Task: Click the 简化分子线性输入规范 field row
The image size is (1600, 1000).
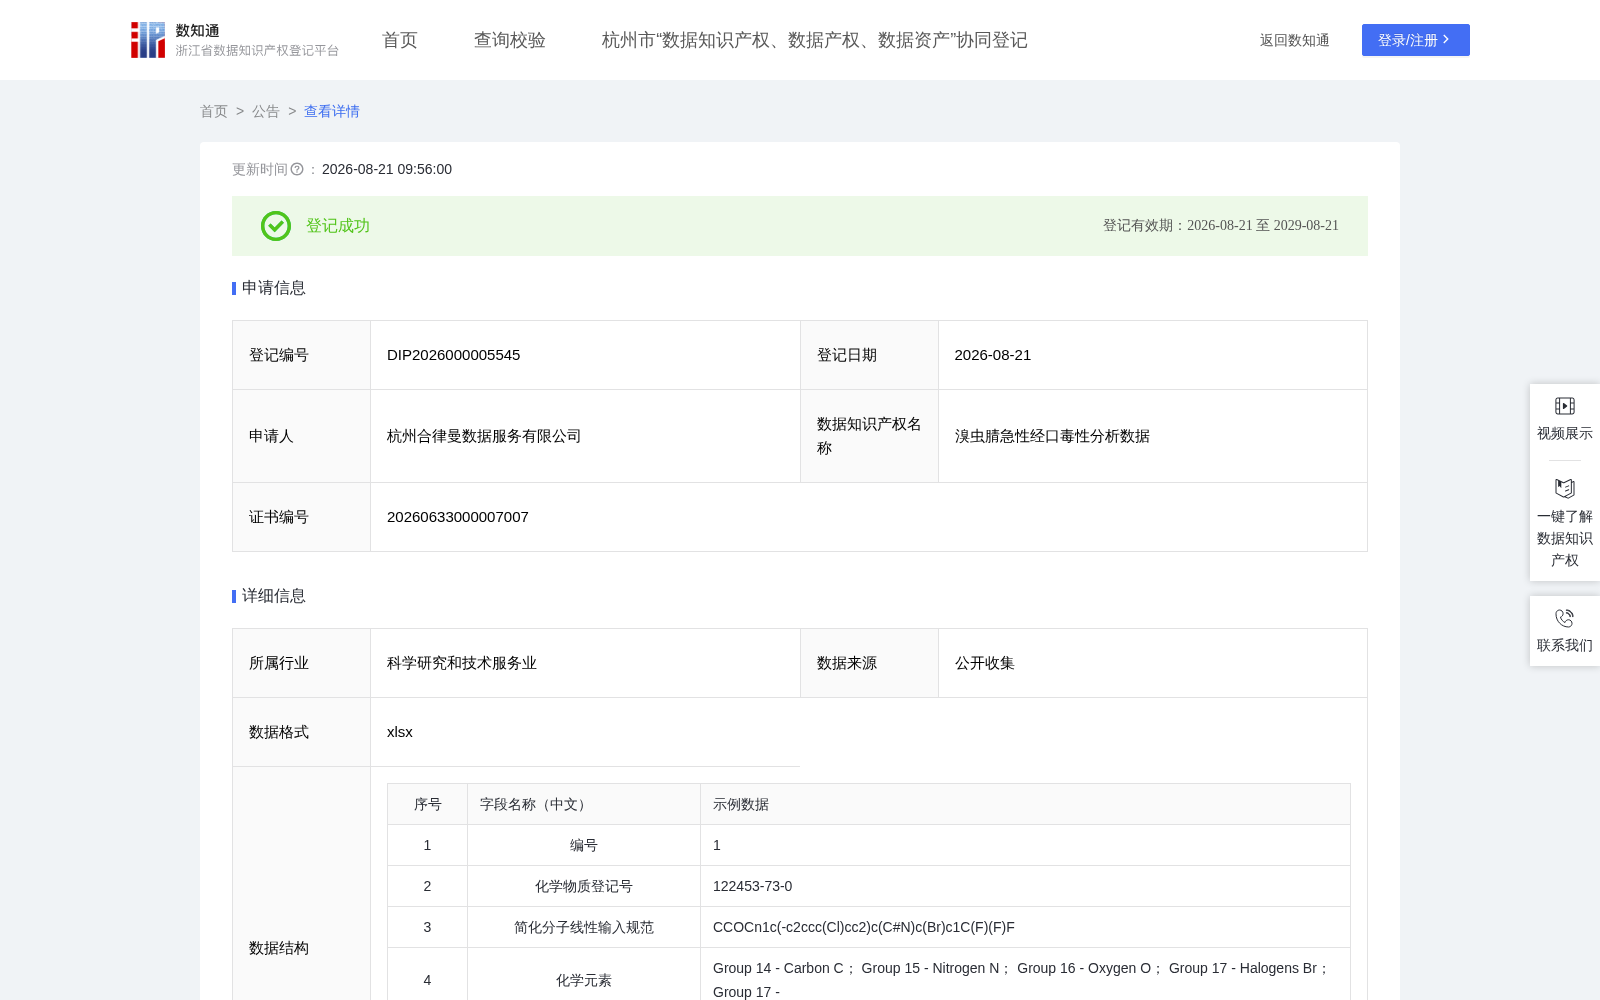Action: (584, 927)
